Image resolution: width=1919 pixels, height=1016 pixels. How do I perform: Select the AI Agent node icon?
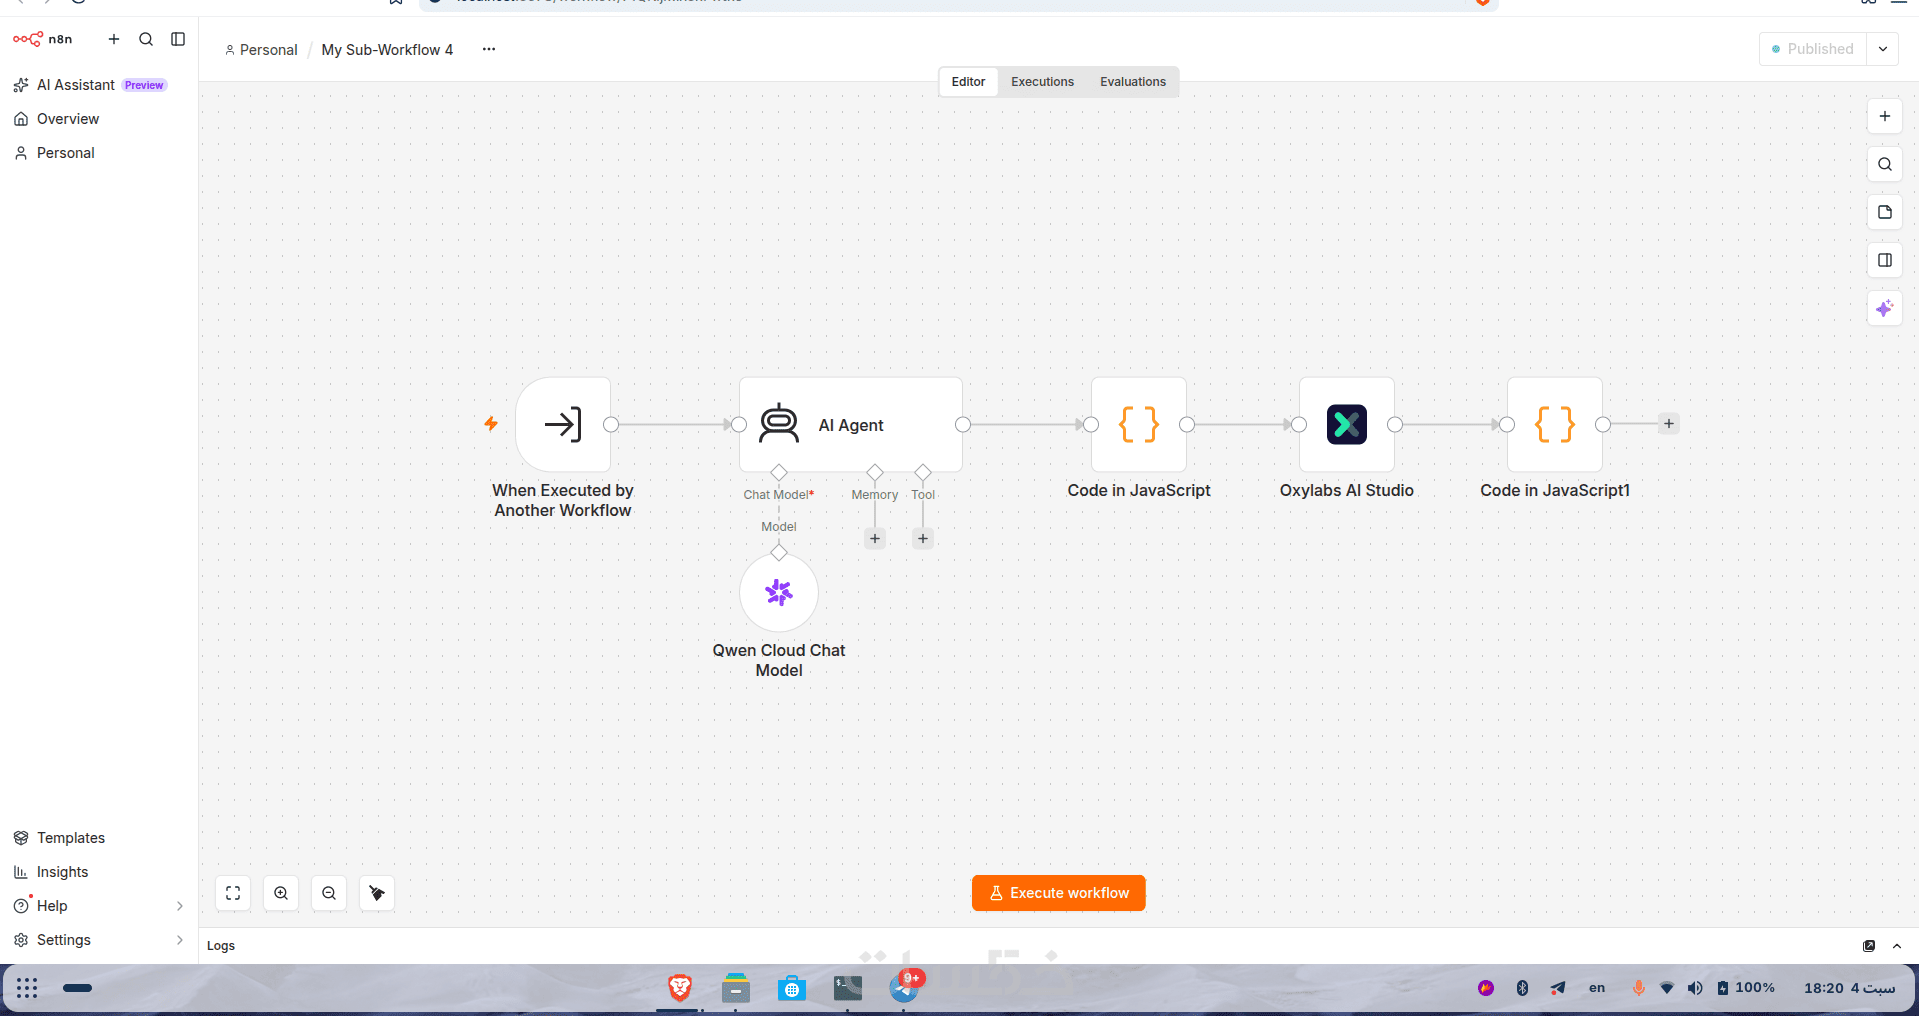point(779,424)
